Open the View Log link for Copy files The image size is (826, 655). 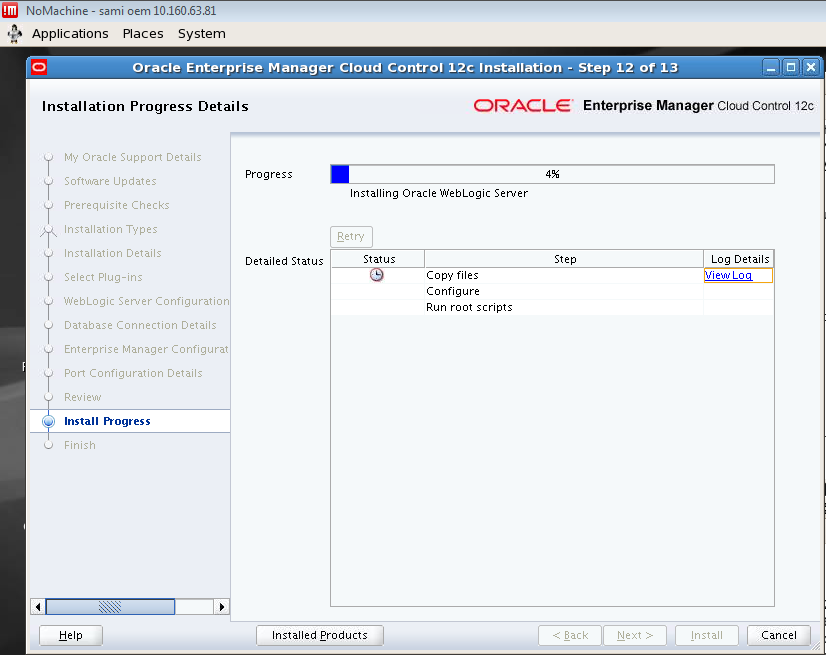729,275
